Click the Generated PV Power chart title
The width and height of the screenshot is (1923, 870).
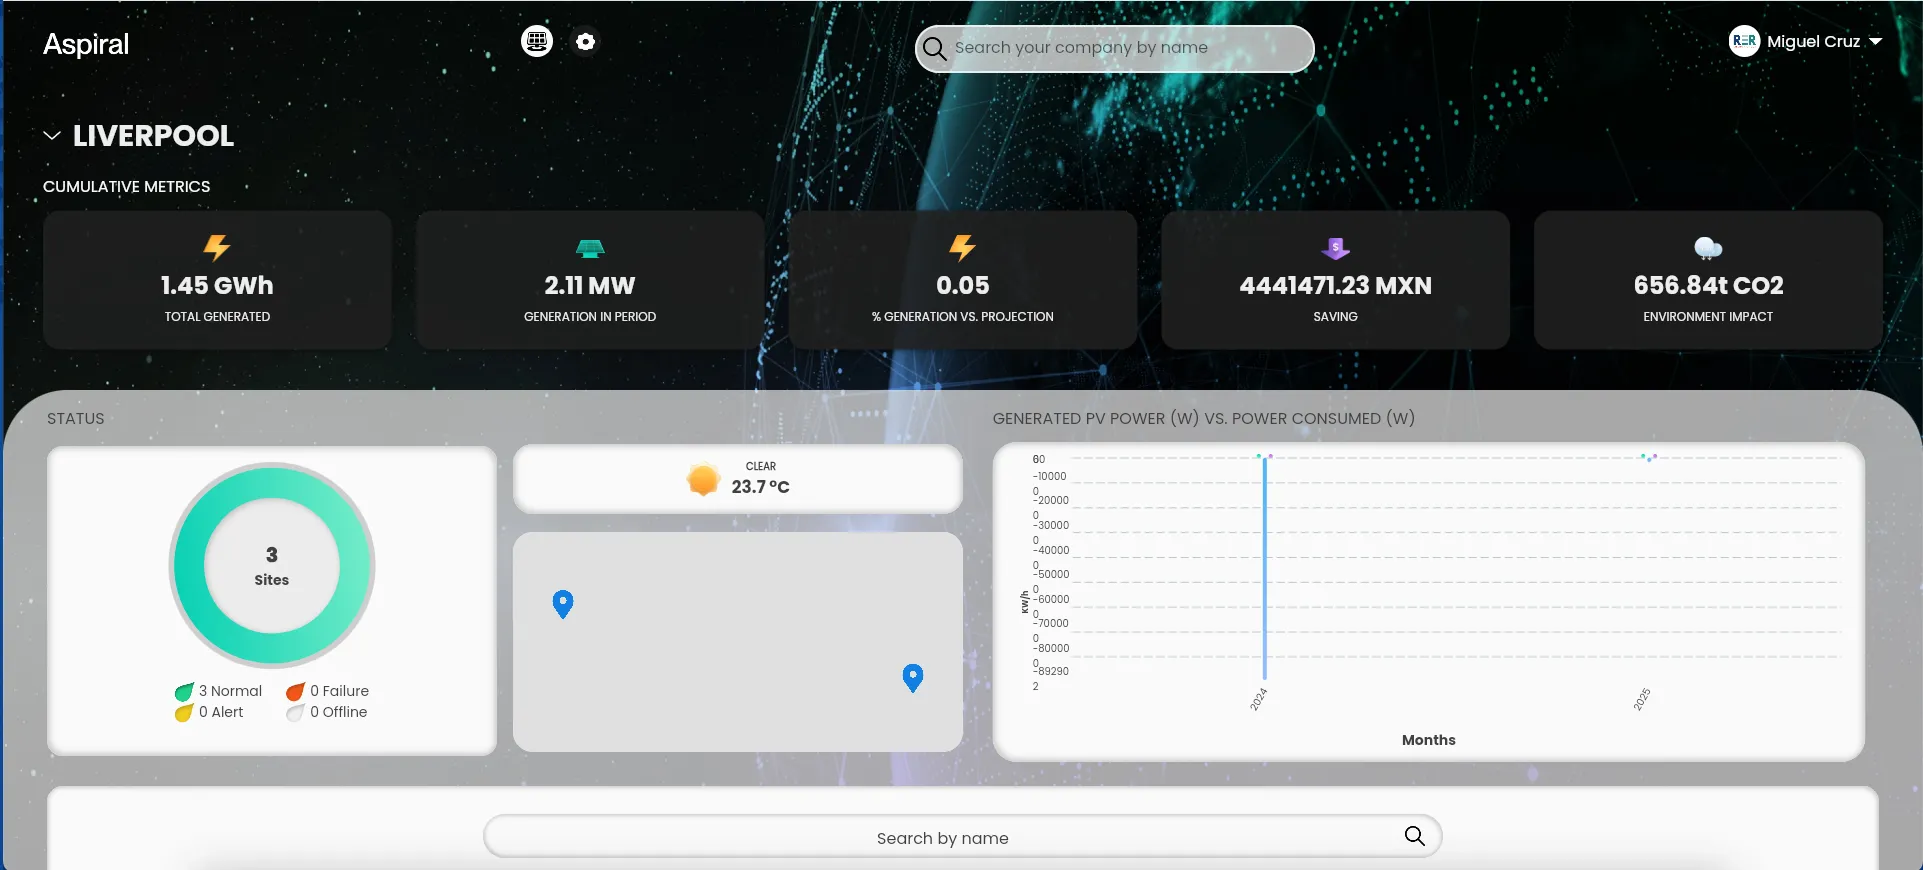[1204, 419]
